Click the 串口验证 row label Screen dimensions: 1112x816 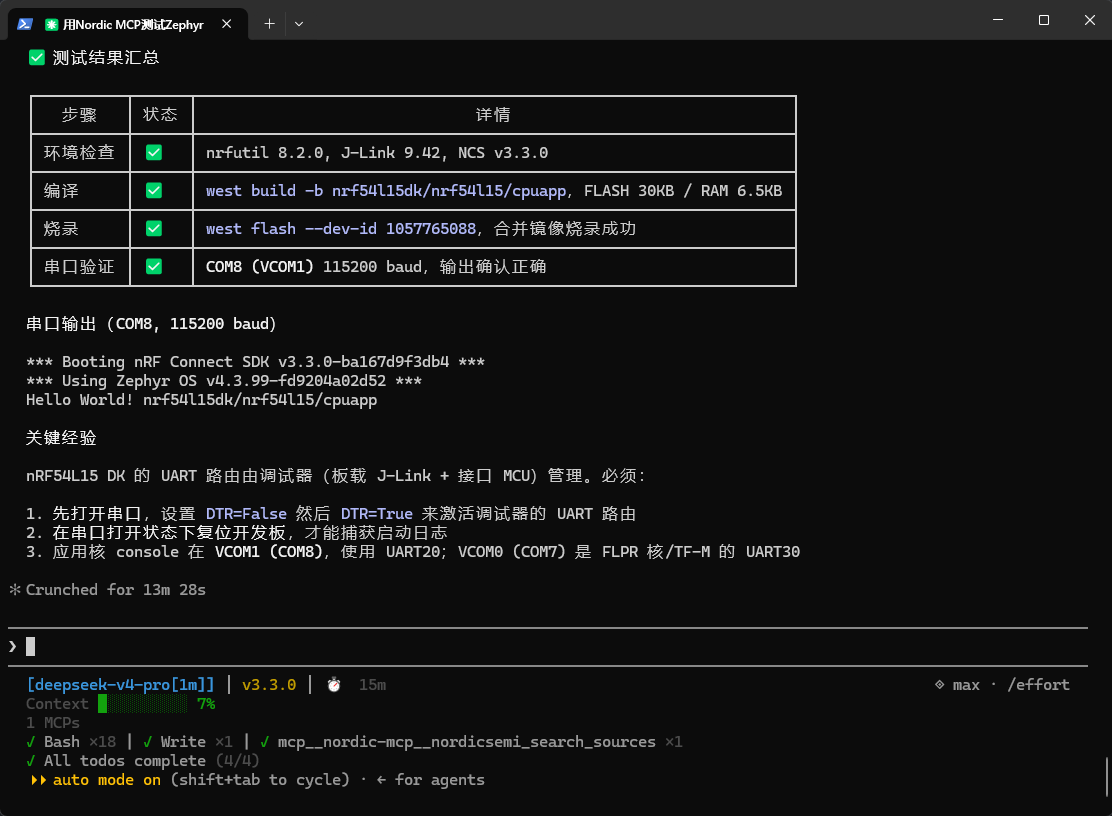tap(79, 267)
